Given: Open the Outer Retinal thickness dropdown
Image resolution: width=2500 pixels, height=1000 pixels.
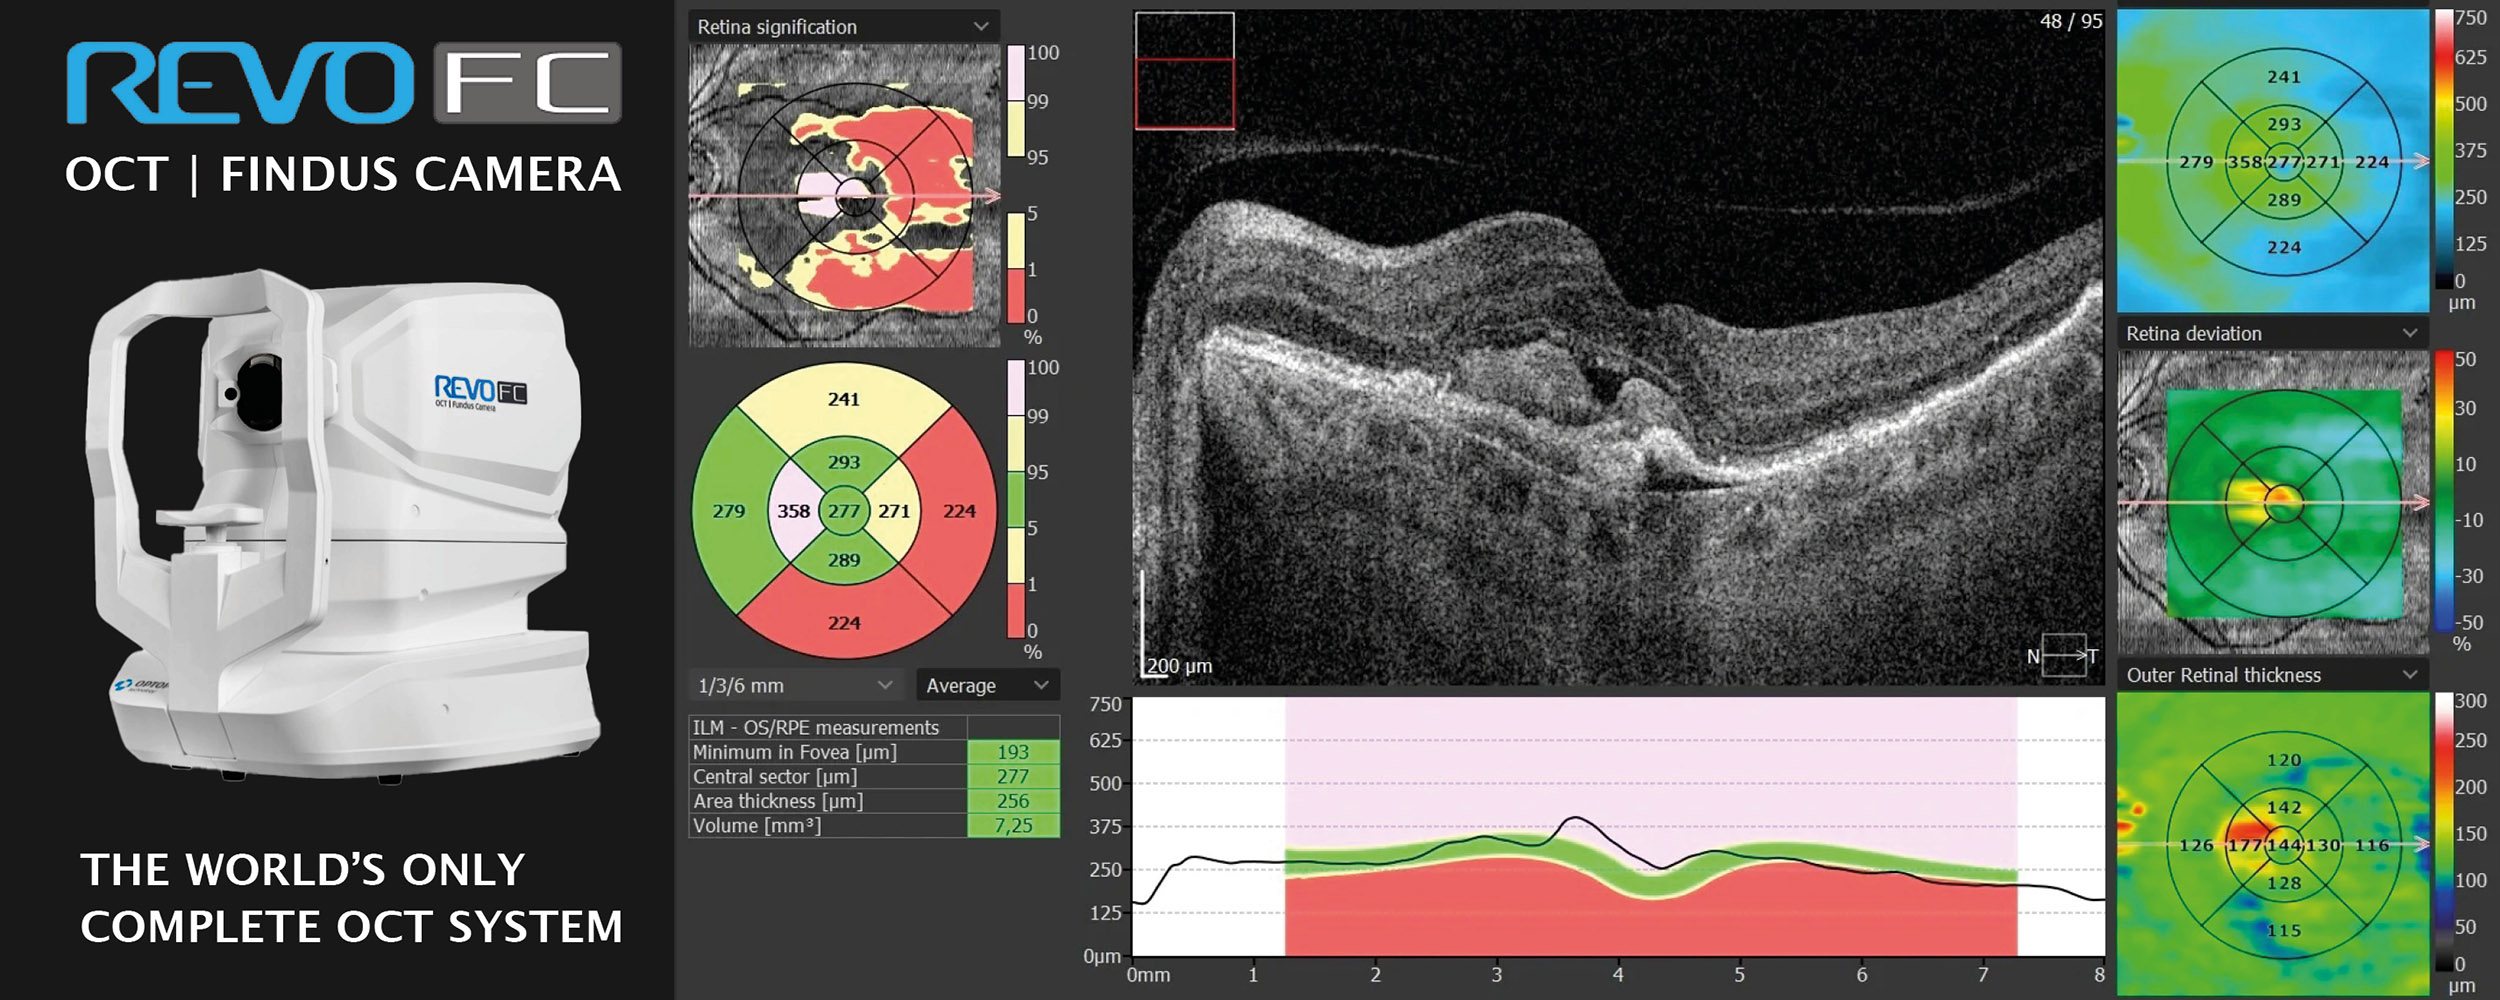Looking at the screenshot, I should [2271, 676].
